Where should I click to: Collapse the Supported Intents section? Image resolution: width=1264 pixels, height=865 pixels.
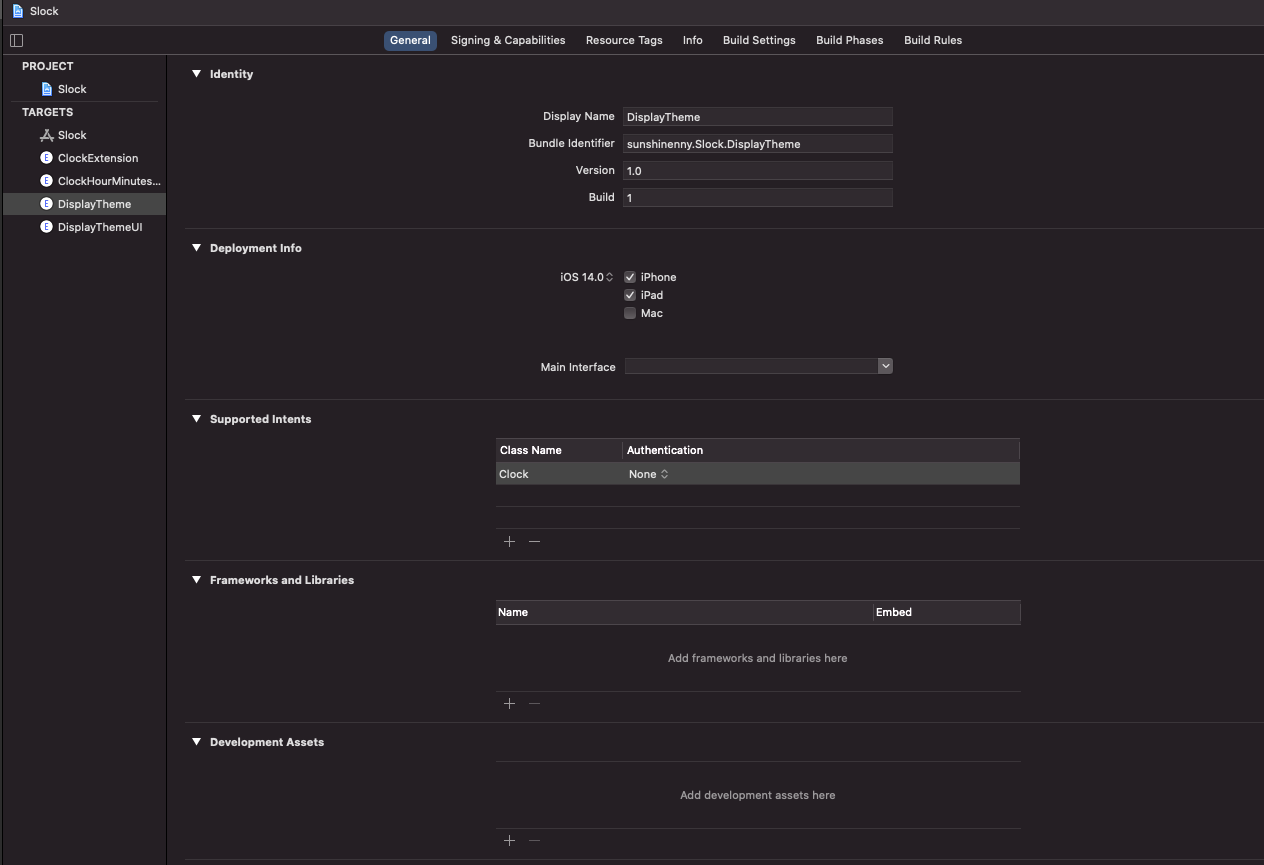(x=196, y=419)
